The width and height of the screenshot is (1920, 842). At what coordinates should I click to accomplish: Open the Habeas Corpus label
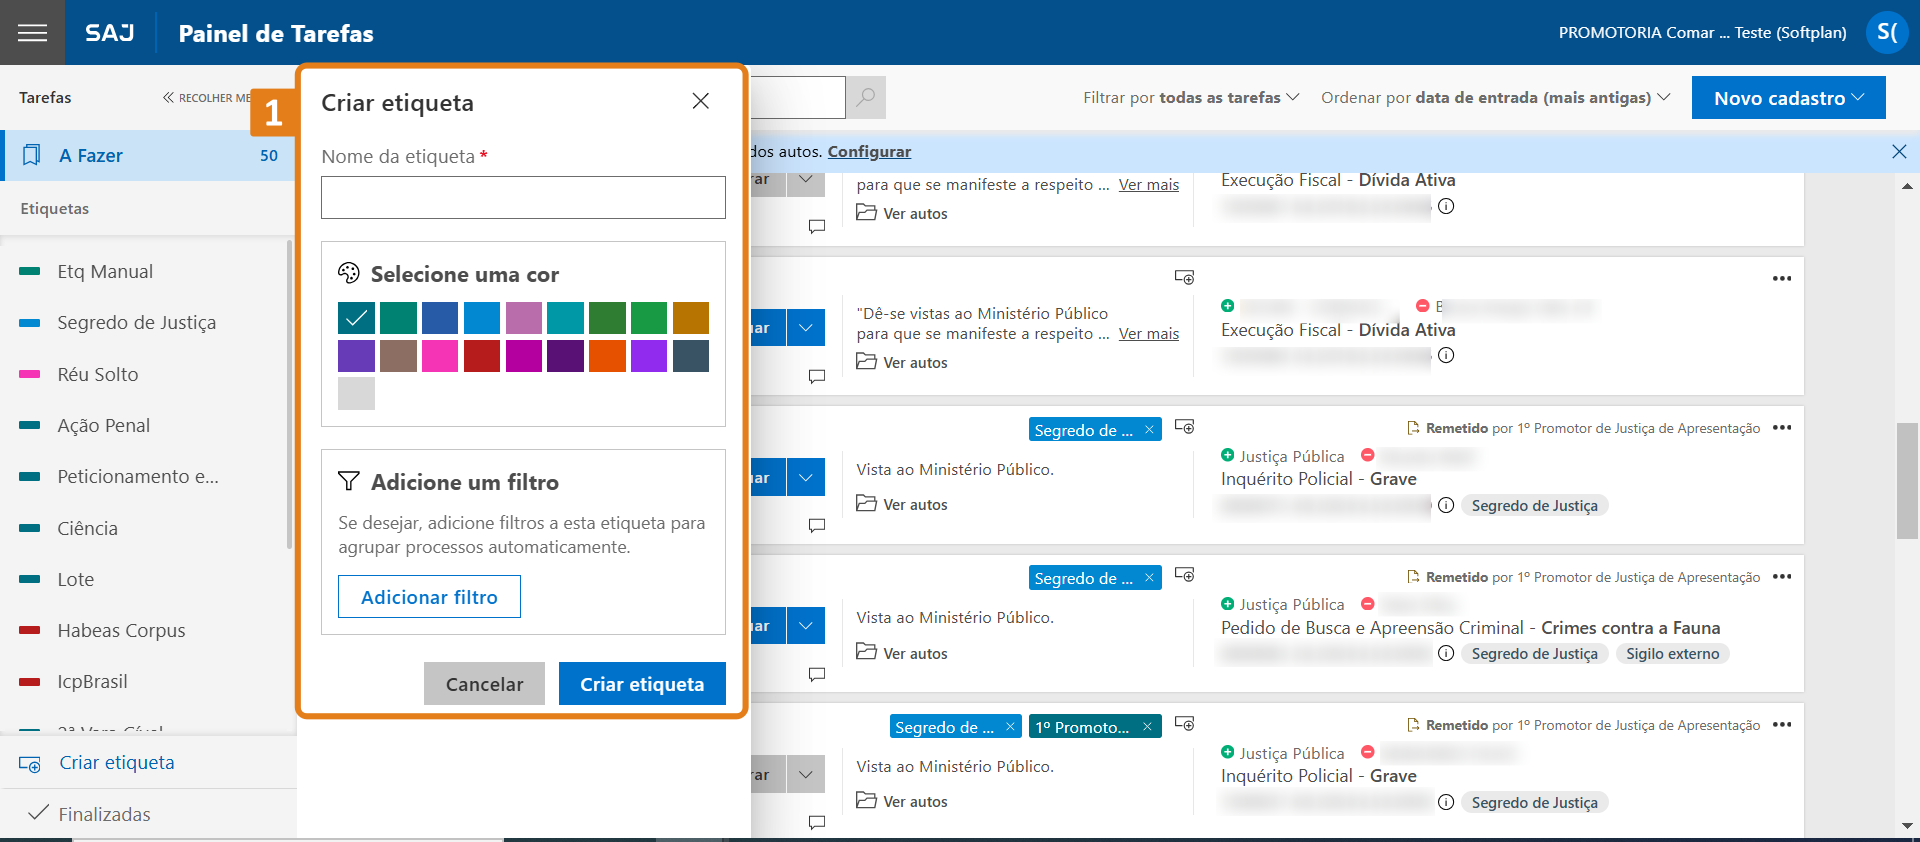pyautogui.click(x=121, y=630)
